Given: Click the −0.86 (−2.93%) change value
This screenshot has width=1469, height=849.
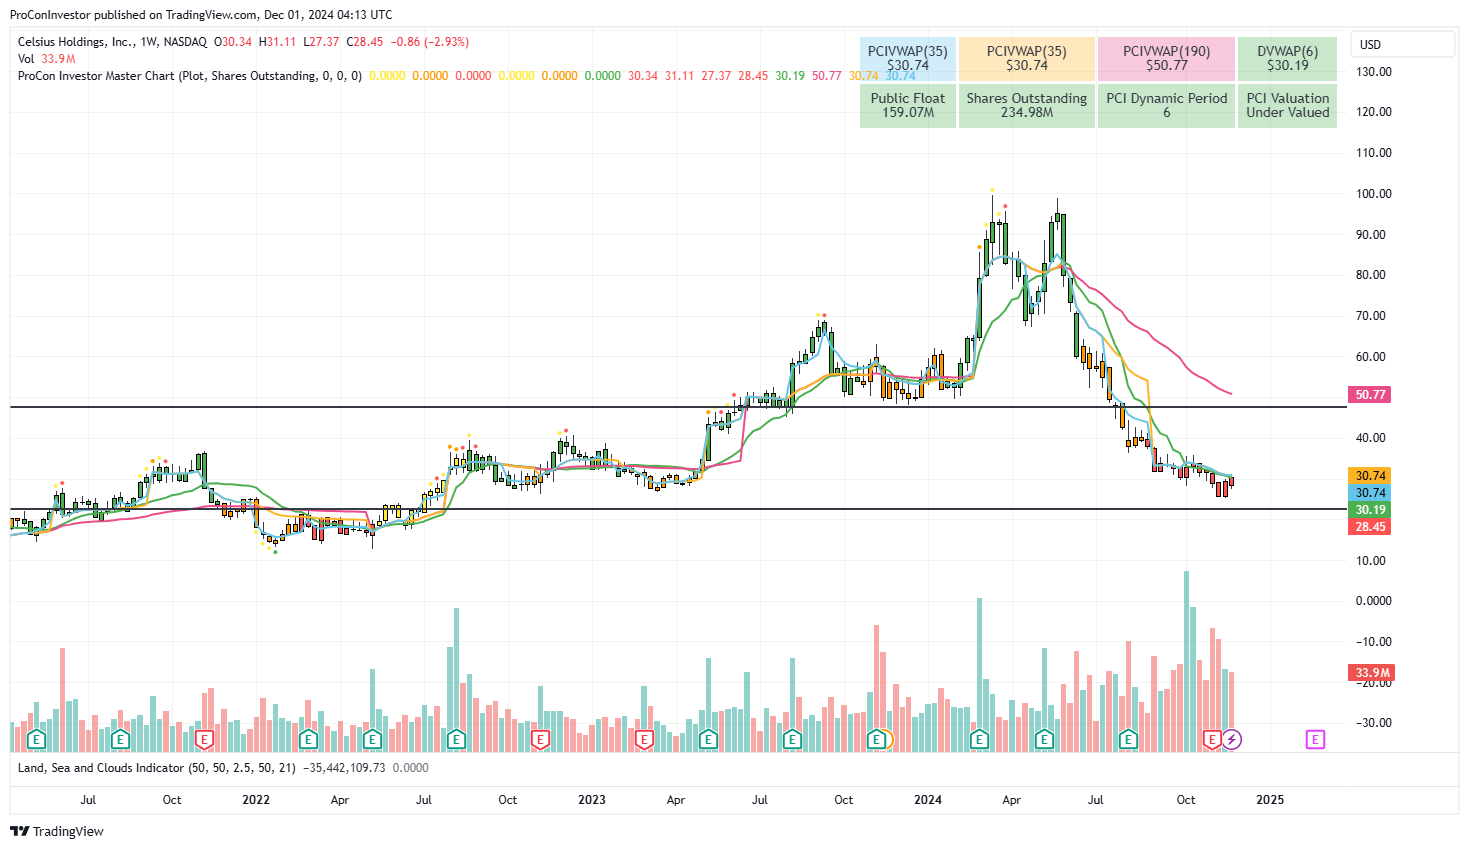Looking at the screenshot, I should click(x=430, y=42).
